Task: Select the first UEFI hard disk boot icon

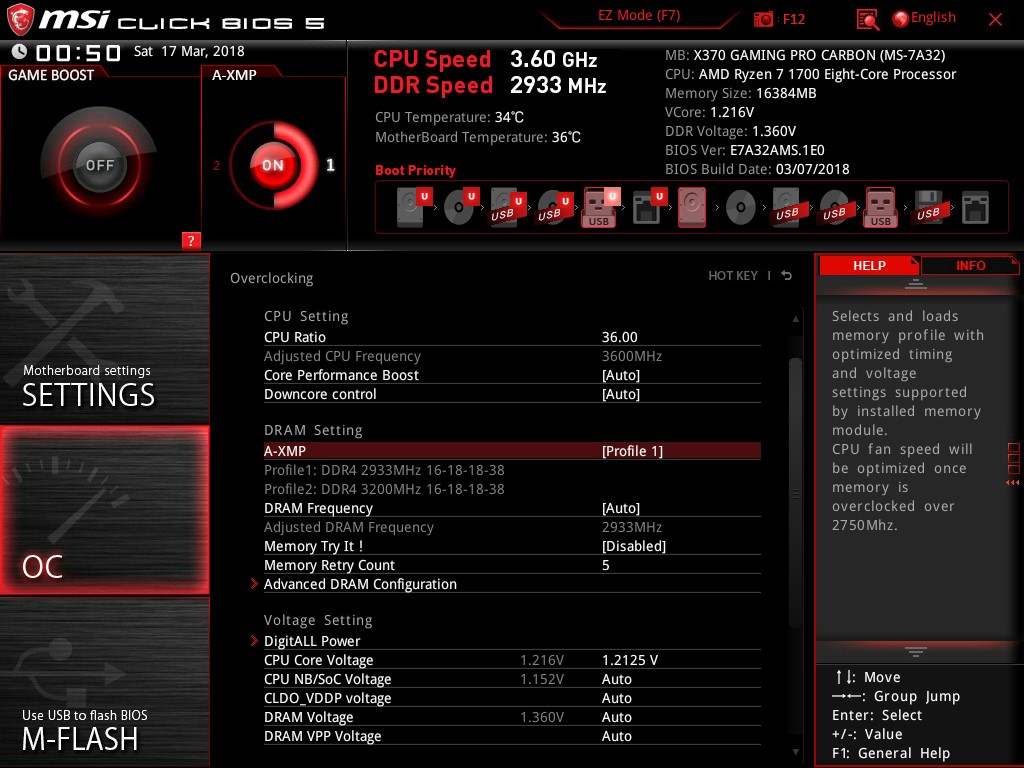Action: click(414, 207)
